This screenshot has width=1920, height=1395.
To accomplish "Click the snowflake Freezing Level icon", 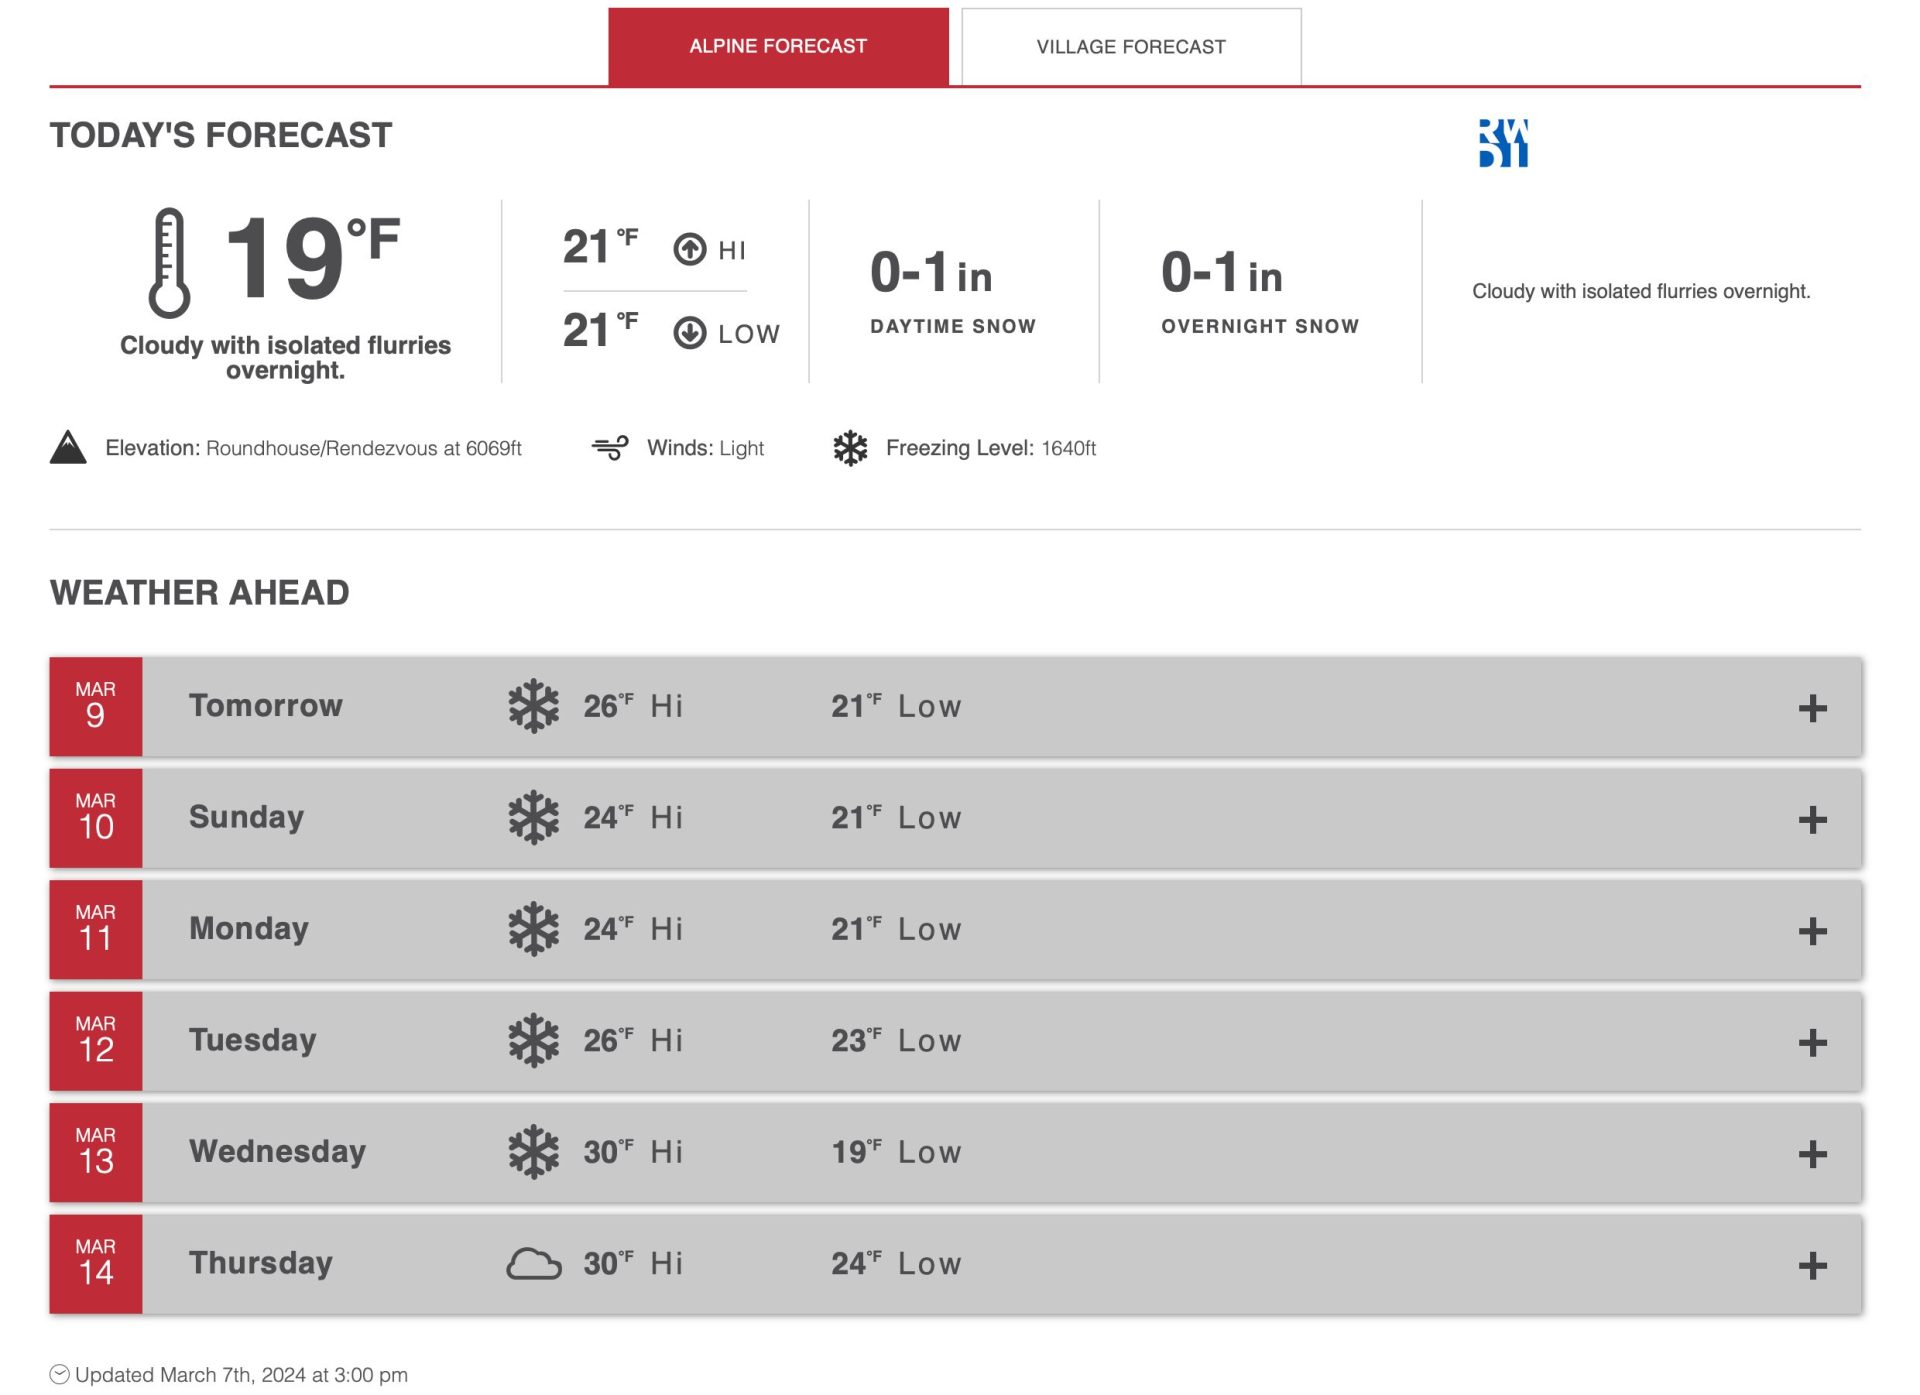I will coord(850,447).
